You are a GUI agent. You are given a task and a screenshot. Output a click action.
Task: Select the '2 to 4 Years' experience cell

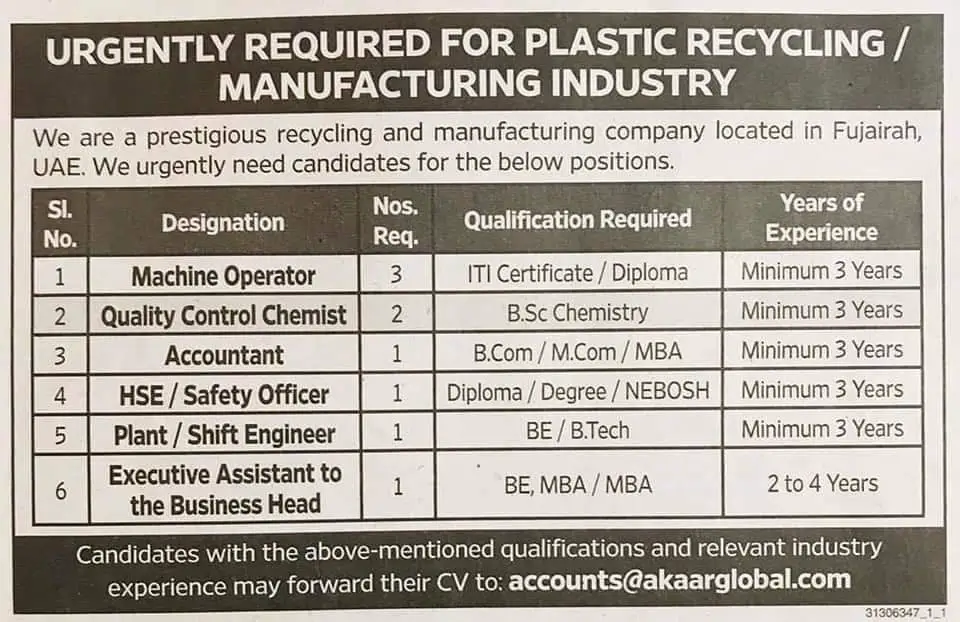(822, 484)
